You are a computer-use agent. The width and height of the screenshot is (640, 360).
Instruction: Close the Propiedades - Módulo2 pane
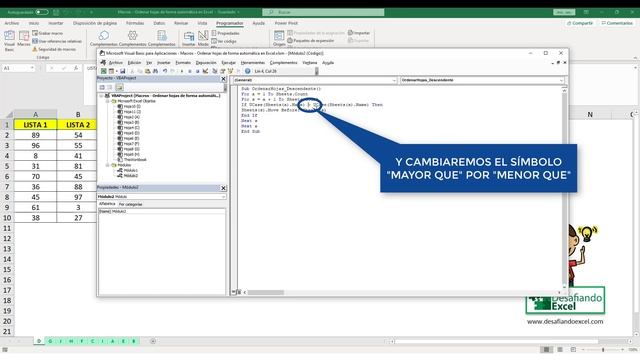(223, 188)
